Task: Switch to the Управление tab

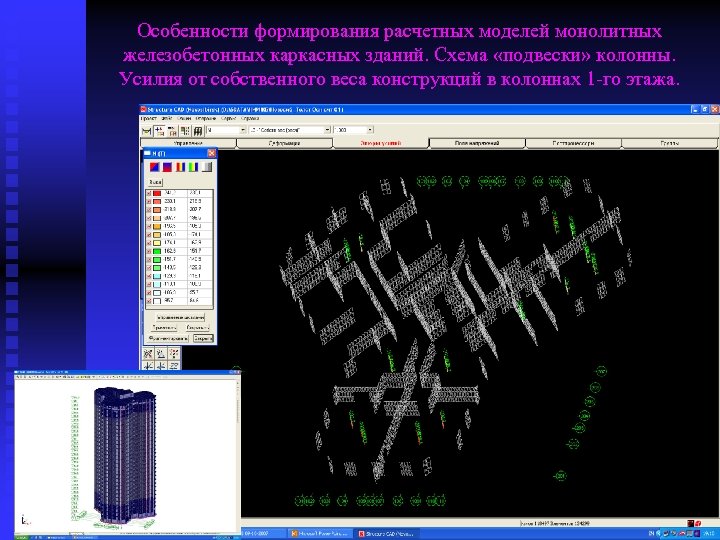Action: coord(188,143)
